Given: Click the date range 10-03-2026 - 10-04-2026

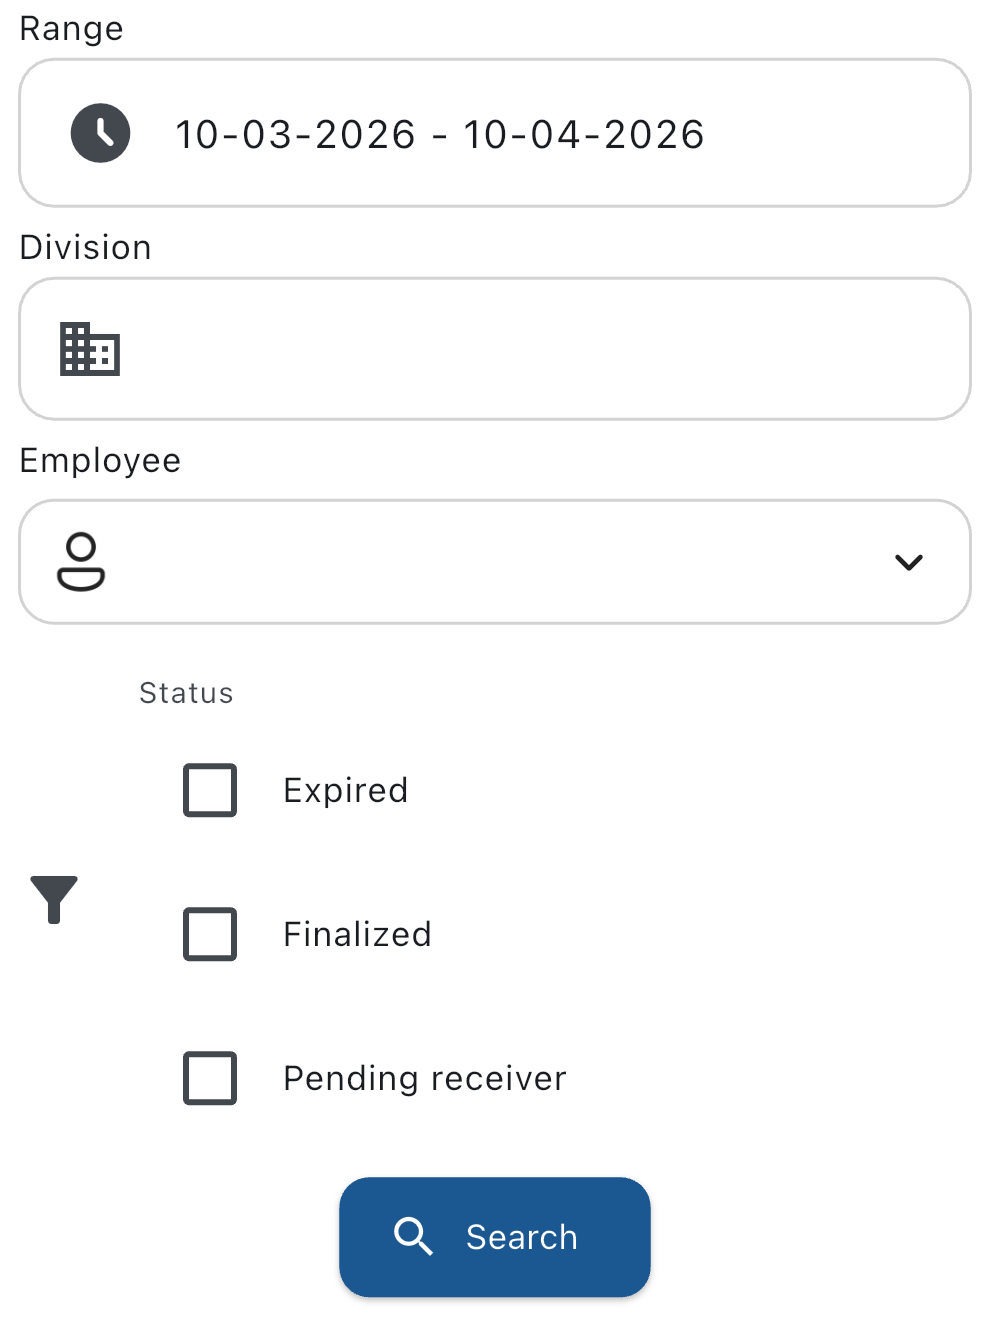Looking at the screenshot, I should (440, 133).
